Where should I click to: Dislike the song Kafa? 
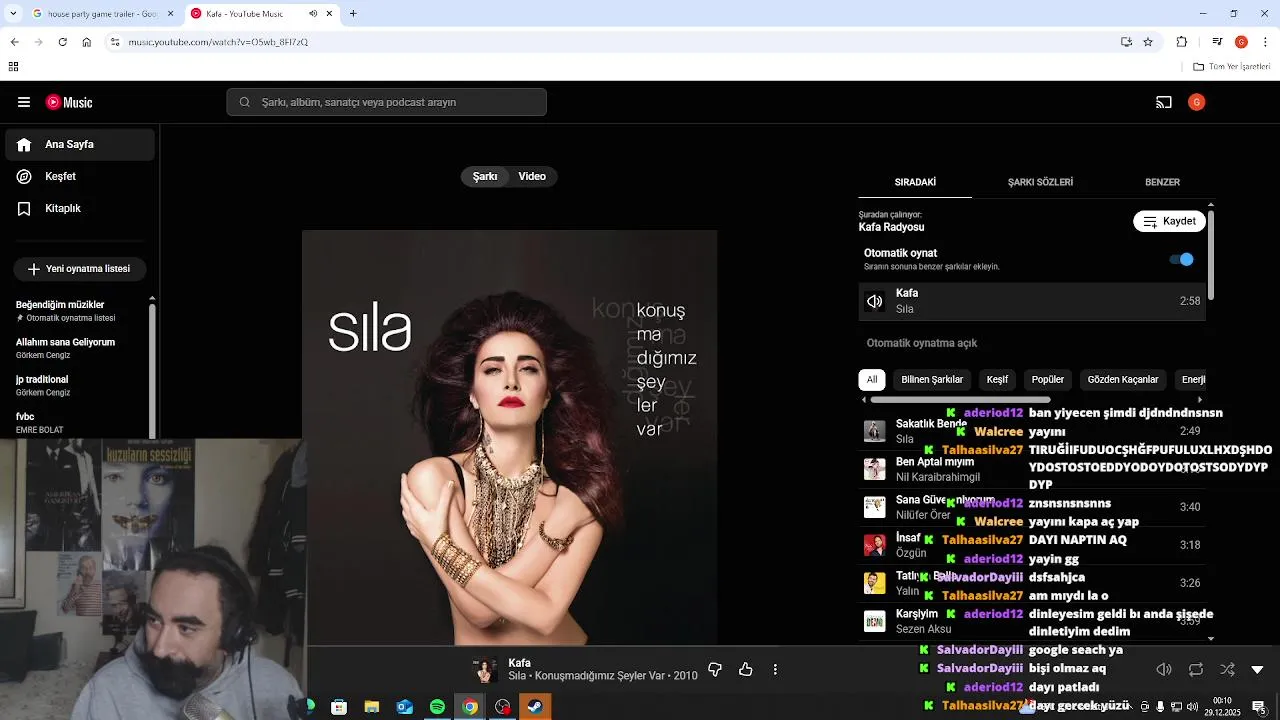click(x=715, y=669)
